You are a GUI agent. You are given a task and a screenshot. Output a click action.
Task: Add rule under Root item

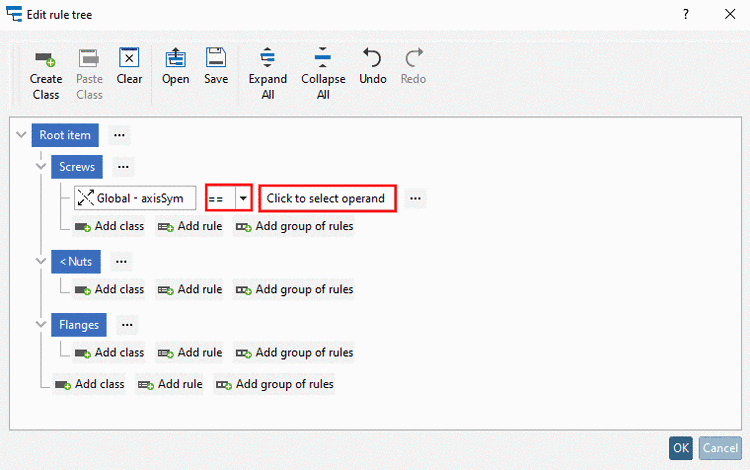point(170,384)
